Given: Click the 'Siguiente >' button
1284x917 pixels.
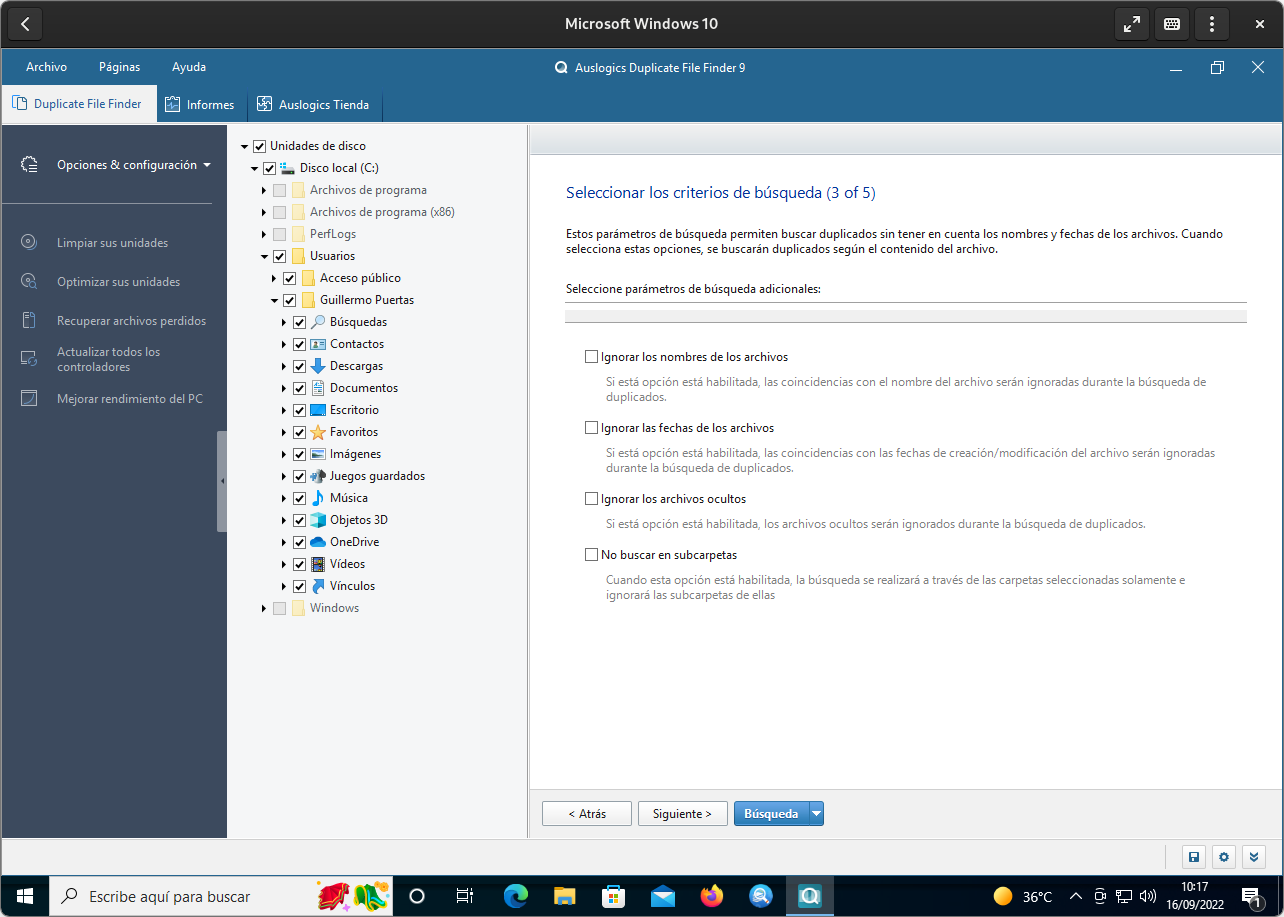Looking at the screenshot, I should [682, 814].
